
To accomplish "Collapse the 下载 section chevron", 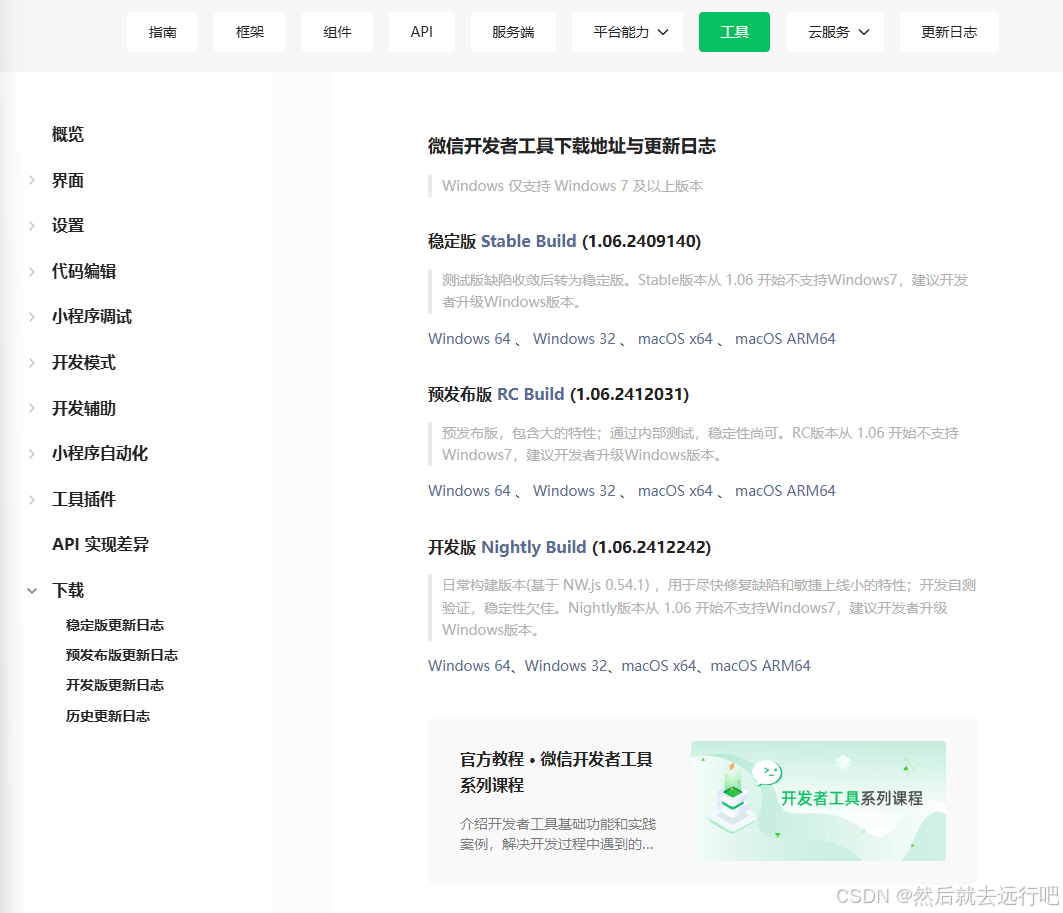I will (x=32, y=591).
